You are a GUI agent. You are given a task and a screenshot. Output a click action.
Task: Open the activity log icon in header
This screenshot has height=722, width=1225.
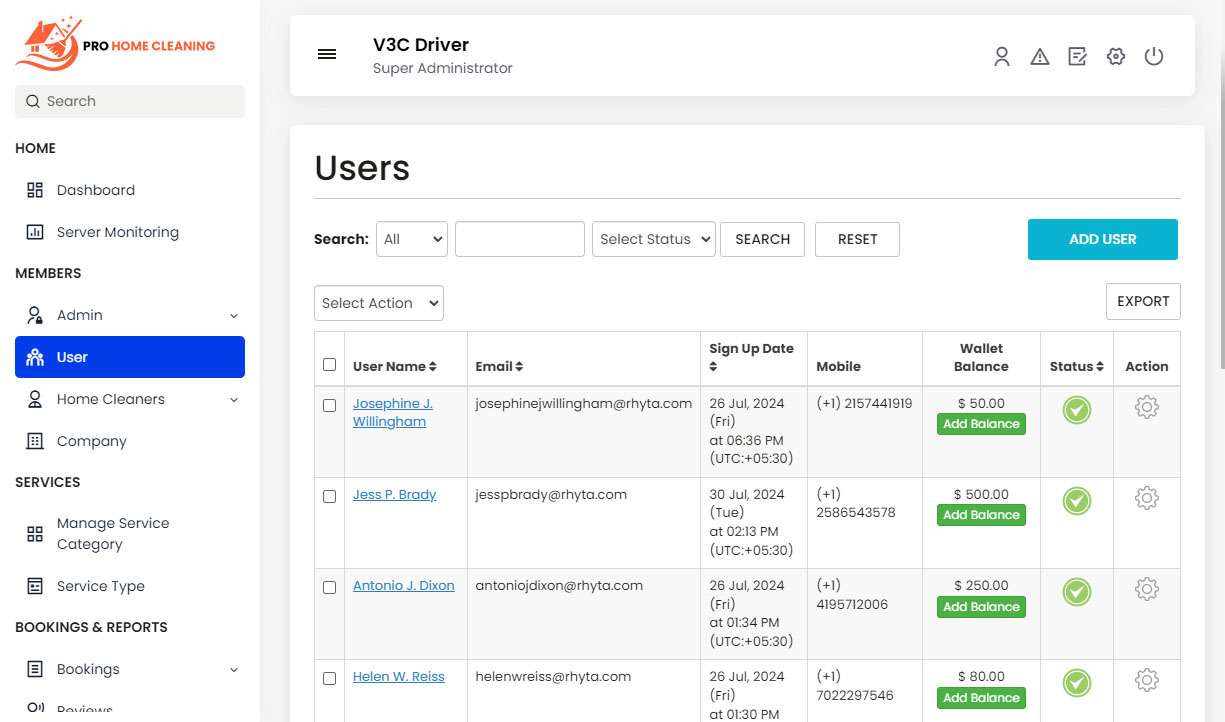coord(1077,56)
